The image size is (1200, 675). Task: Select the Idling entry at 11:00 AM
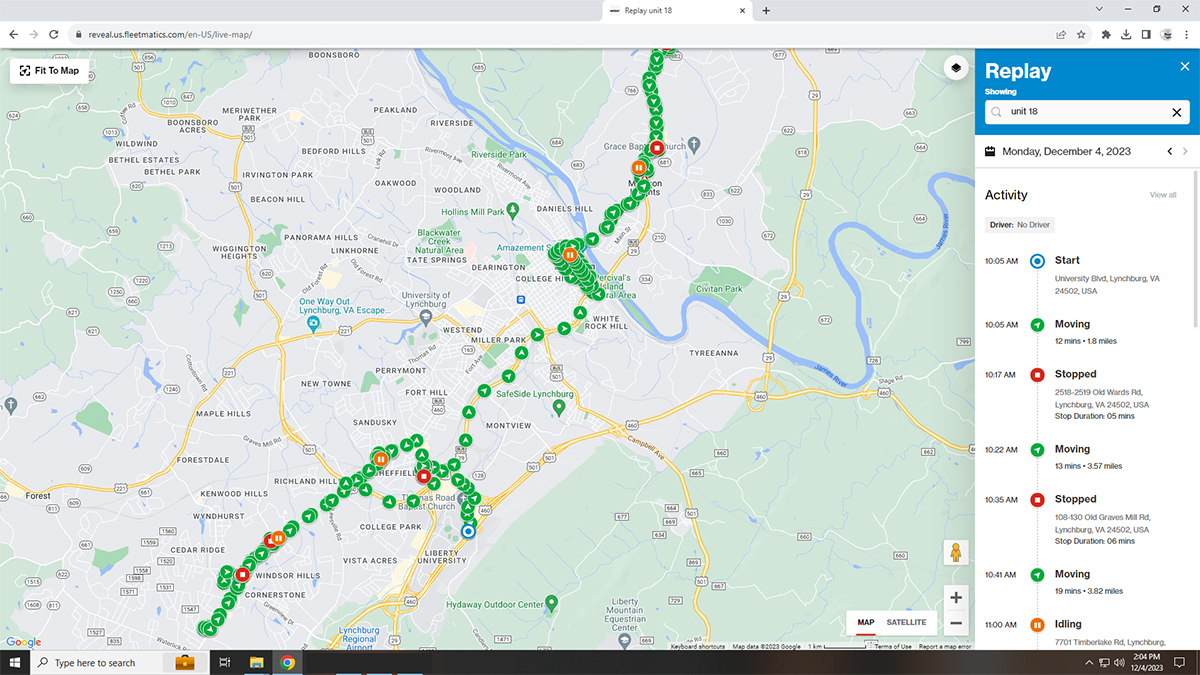click(1067, 624)
